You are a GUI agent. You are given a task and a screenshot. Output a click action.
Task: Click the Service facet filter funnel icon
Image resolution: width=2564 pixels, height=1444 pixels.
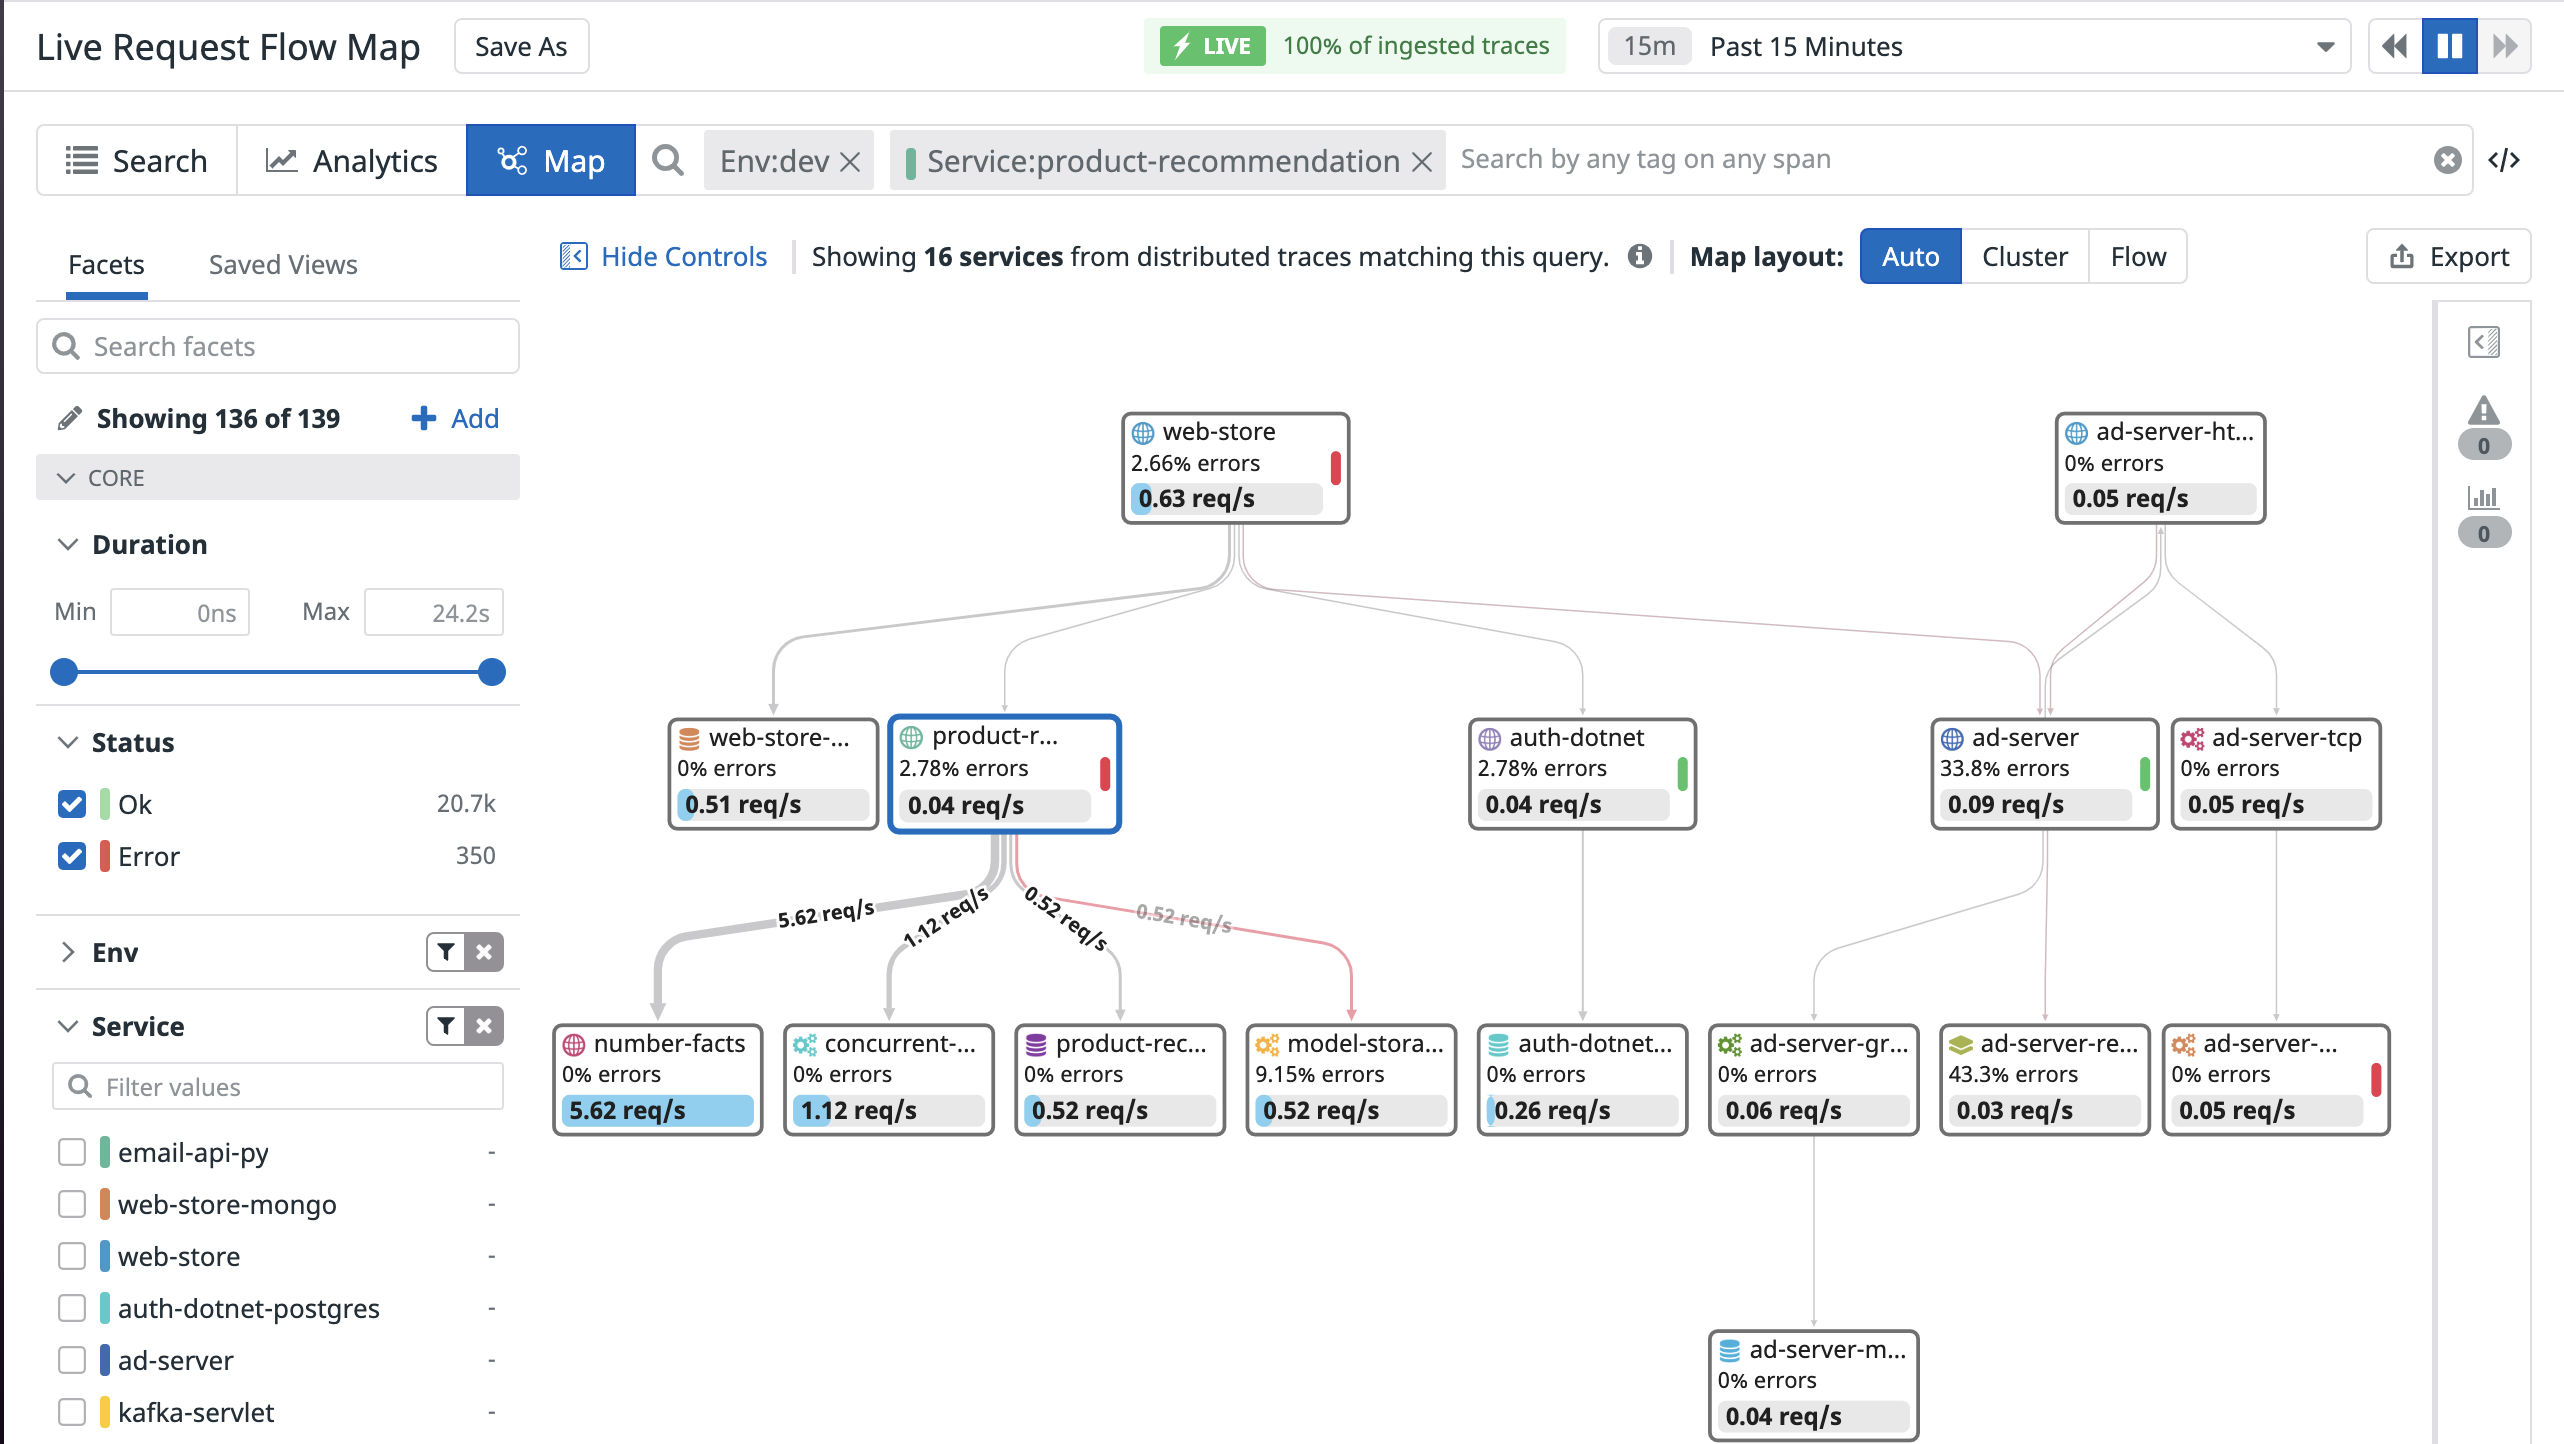[446, 1026]
